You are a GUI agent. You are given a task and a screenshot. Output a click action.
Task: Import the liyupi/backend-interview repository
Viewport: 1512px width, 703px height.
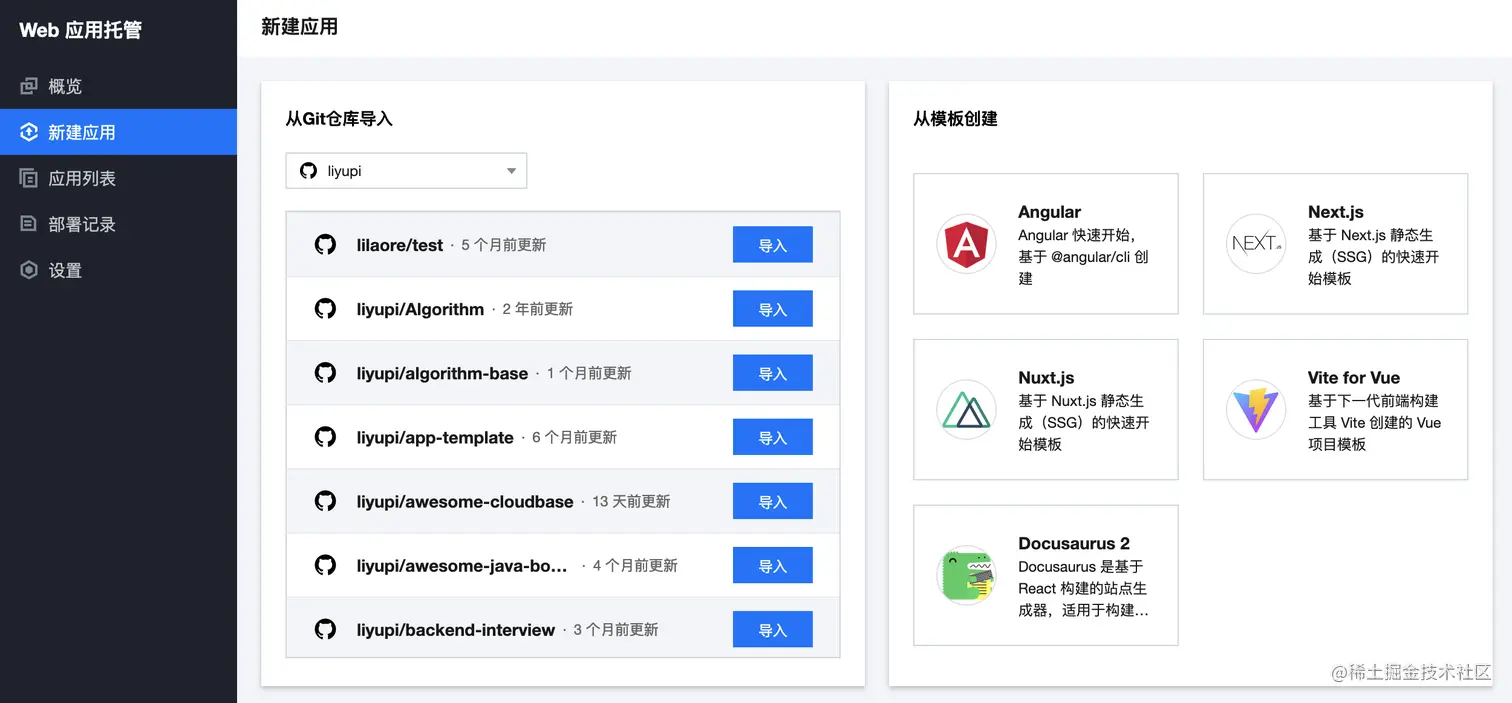(x=772, y=629)
